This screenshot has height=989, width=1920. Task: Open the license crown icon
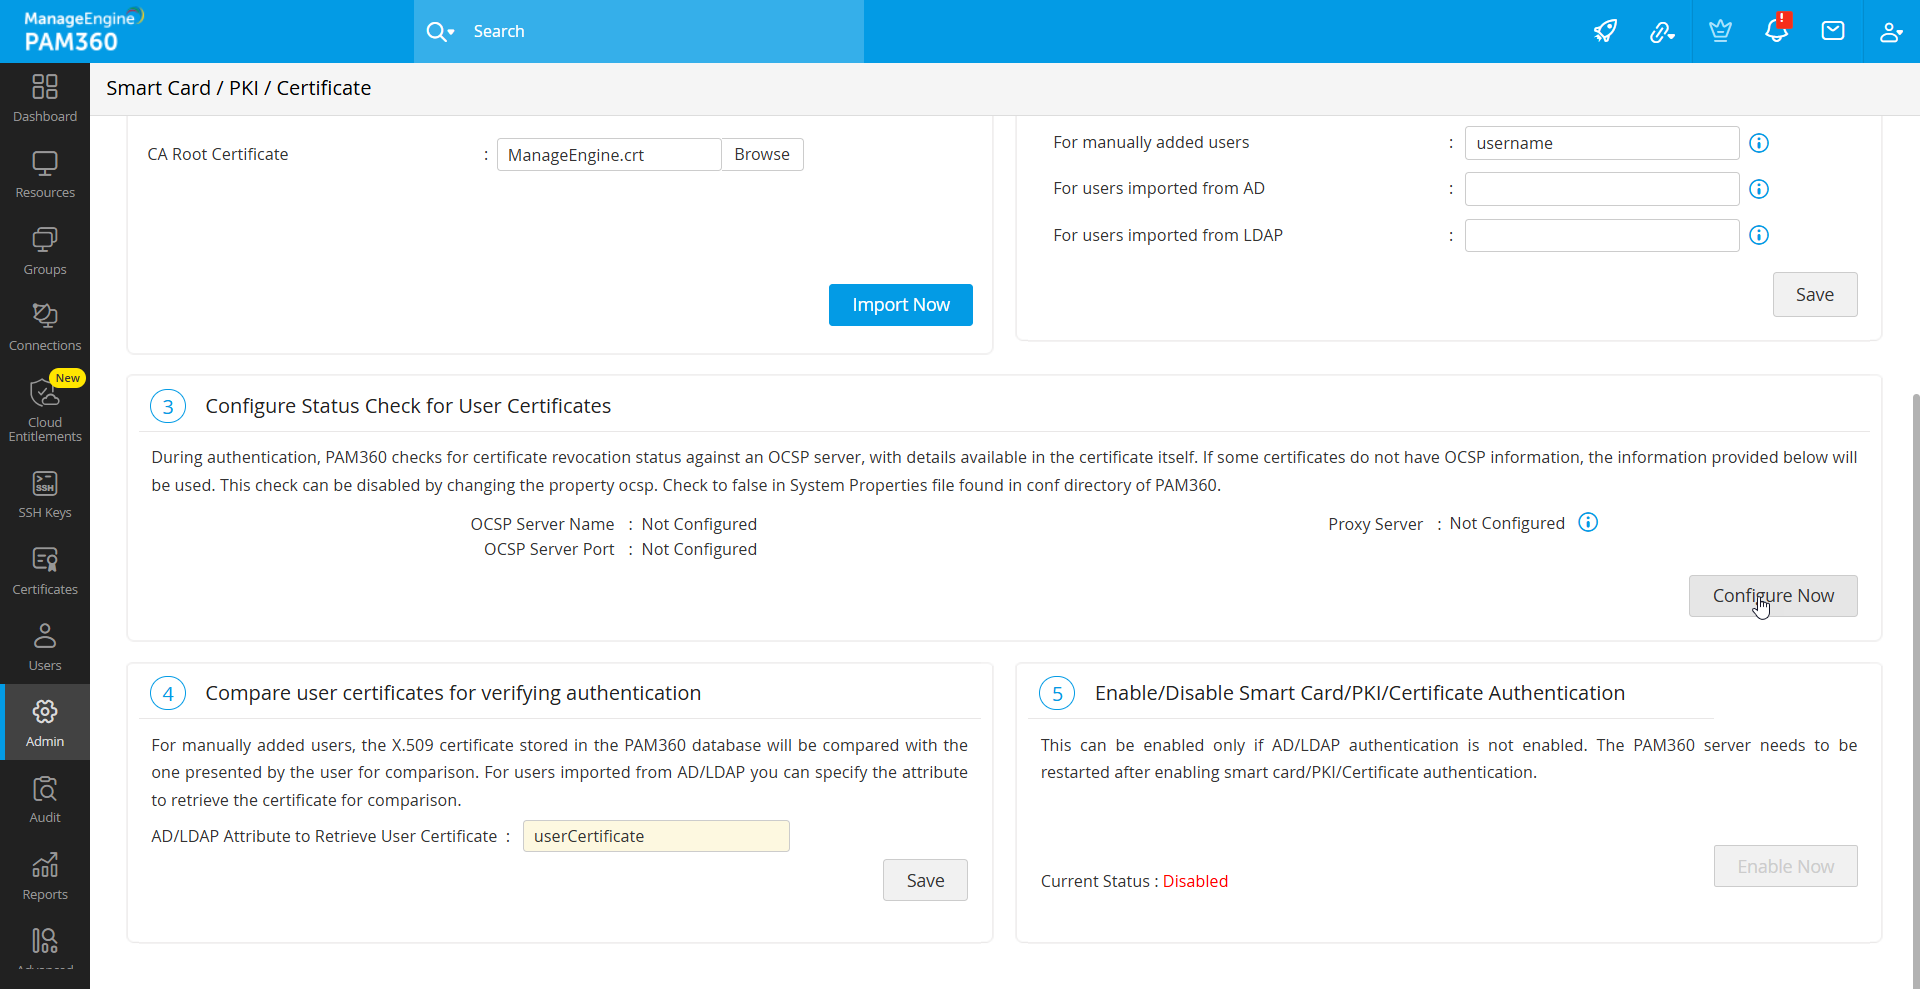1719,31
